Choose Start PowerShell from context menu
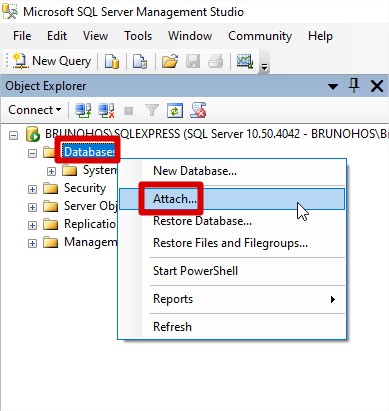The width and height of the screenshot is (389, 411). click(232, 271)
